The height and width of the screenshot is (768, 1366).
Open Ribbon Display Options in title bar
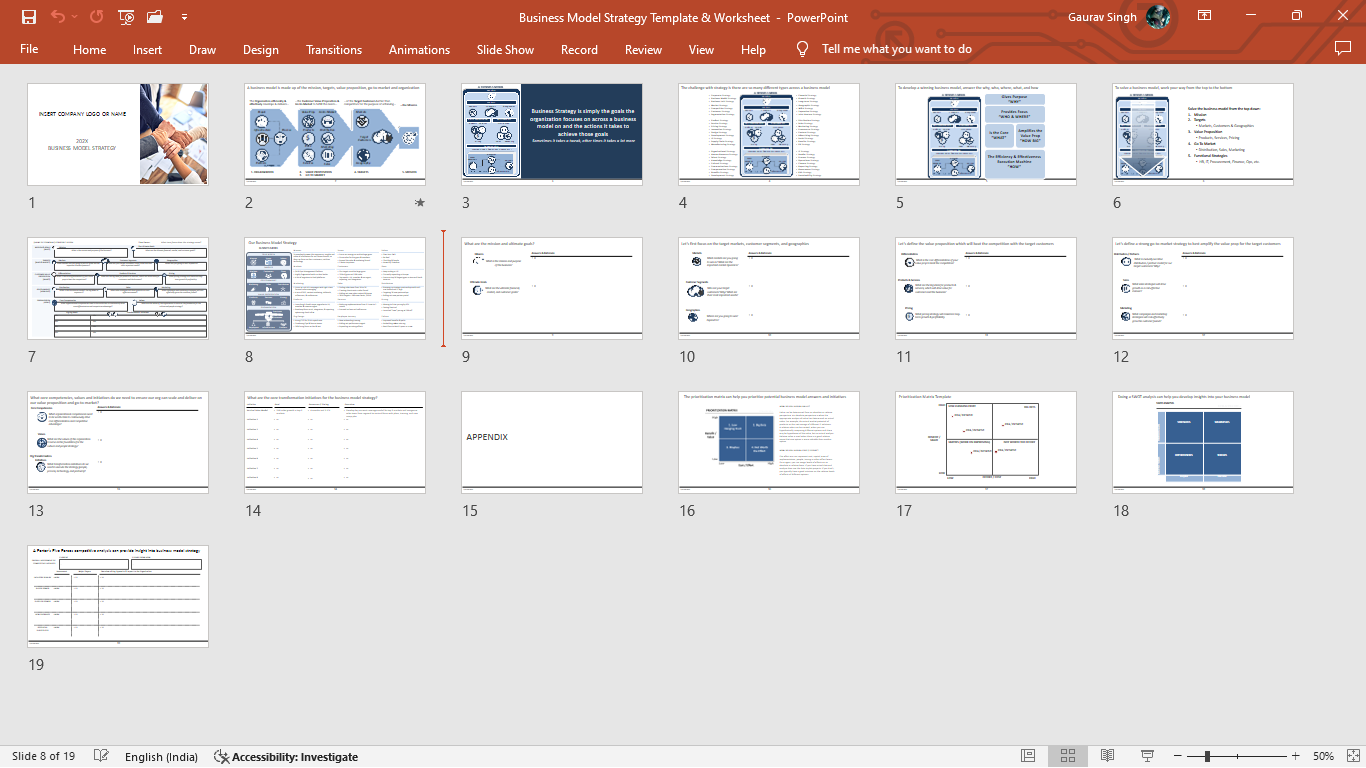click(x=1205, y=17)
